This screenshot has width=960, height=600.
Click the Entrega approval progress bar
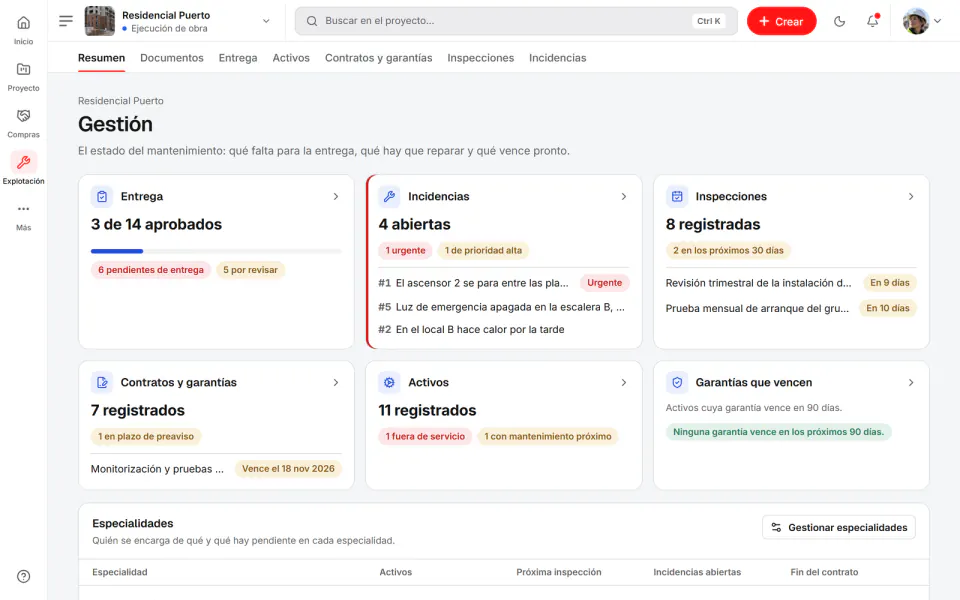click(x=216, y=251)
